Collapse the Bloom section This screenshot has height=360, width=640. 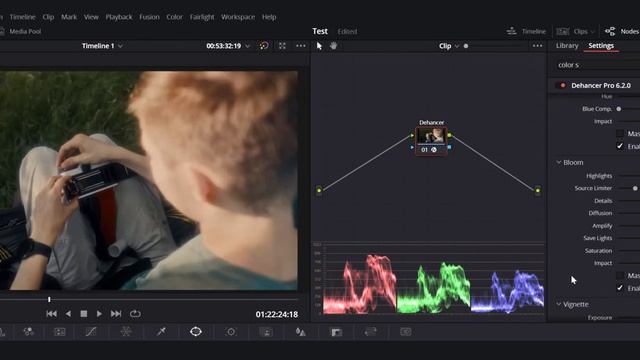559,162
